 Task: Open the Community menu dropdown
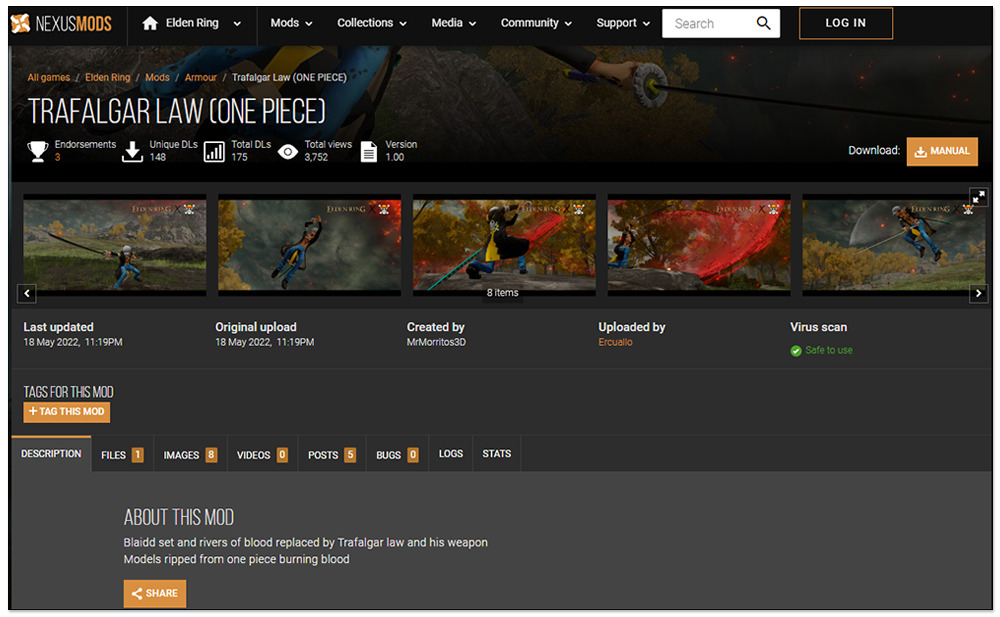click(x=536, y=23)
